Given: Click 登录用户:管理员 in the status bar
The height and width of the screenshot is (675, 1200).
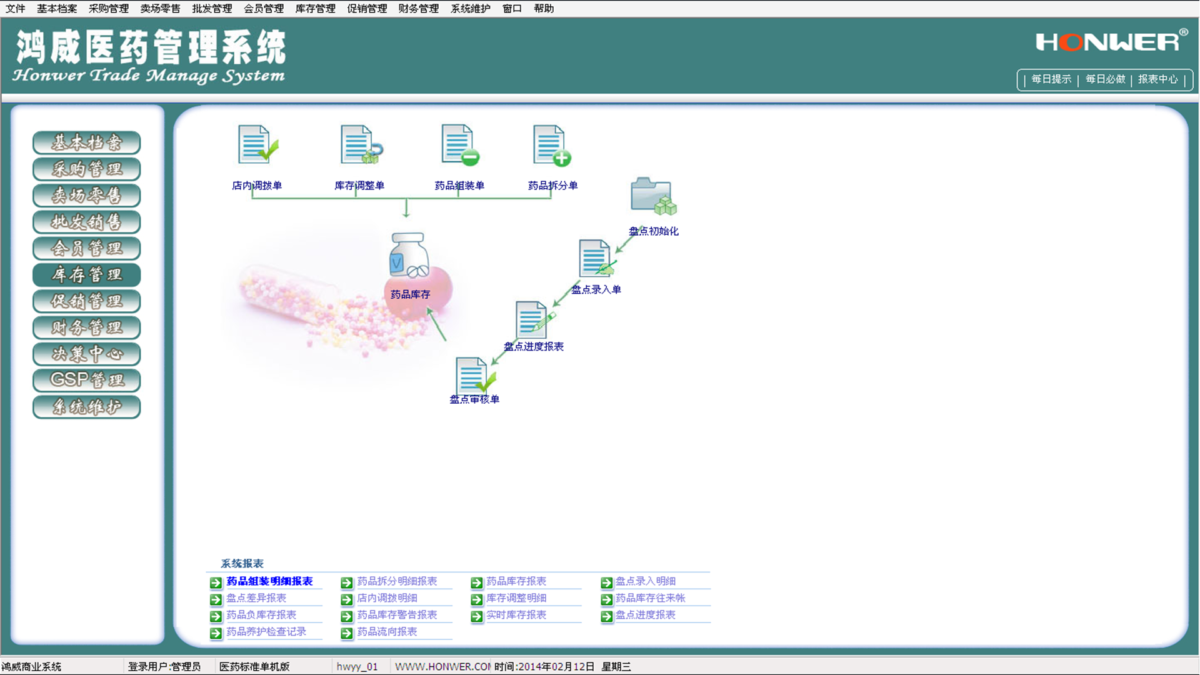Looking at the screenshot, I should (x=164, y=667).
